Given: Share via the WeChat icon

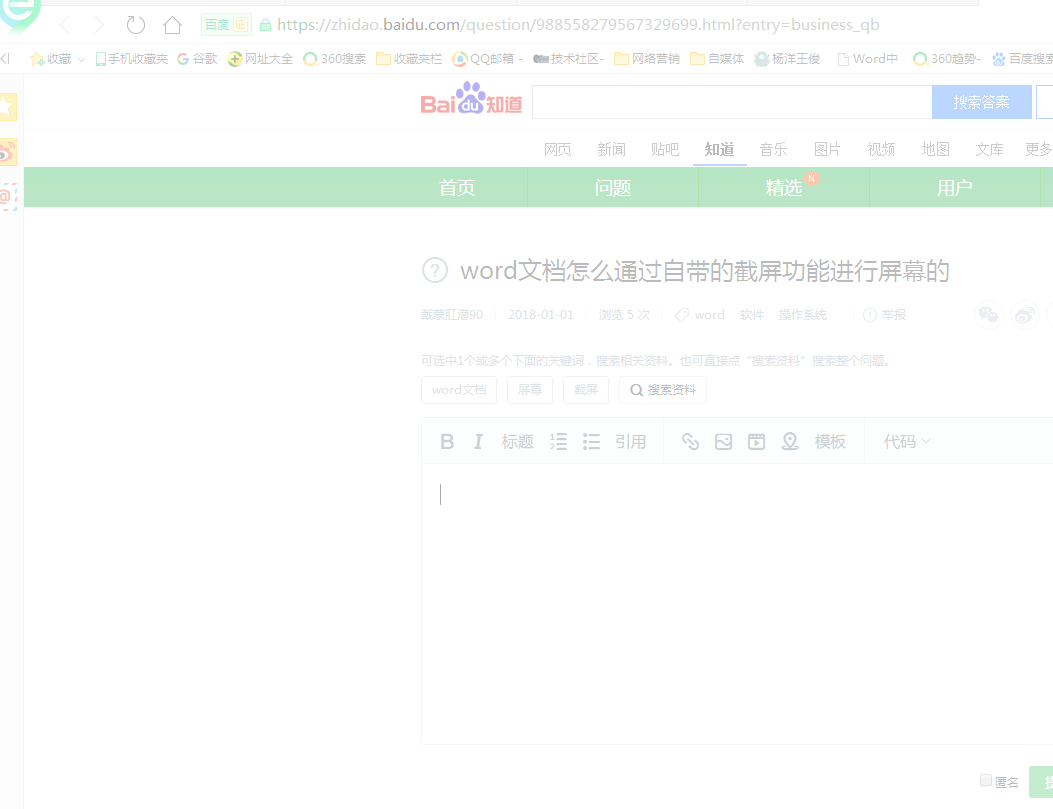Looking at the screenshot, I should tap(989, 315).
